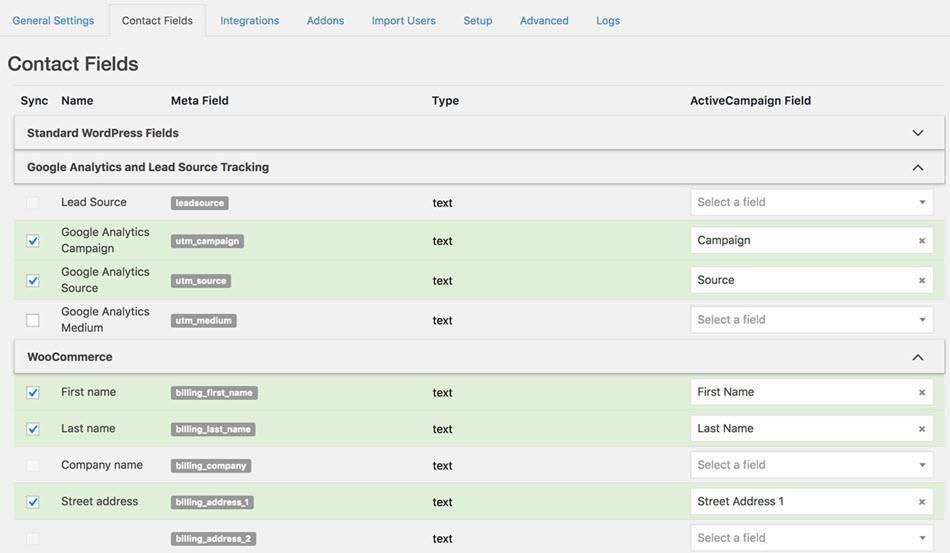Viewport: 950px width, 553px height.
Task: Enable sync for Google Analytics Medium
Action: click(x=33, y=320)
